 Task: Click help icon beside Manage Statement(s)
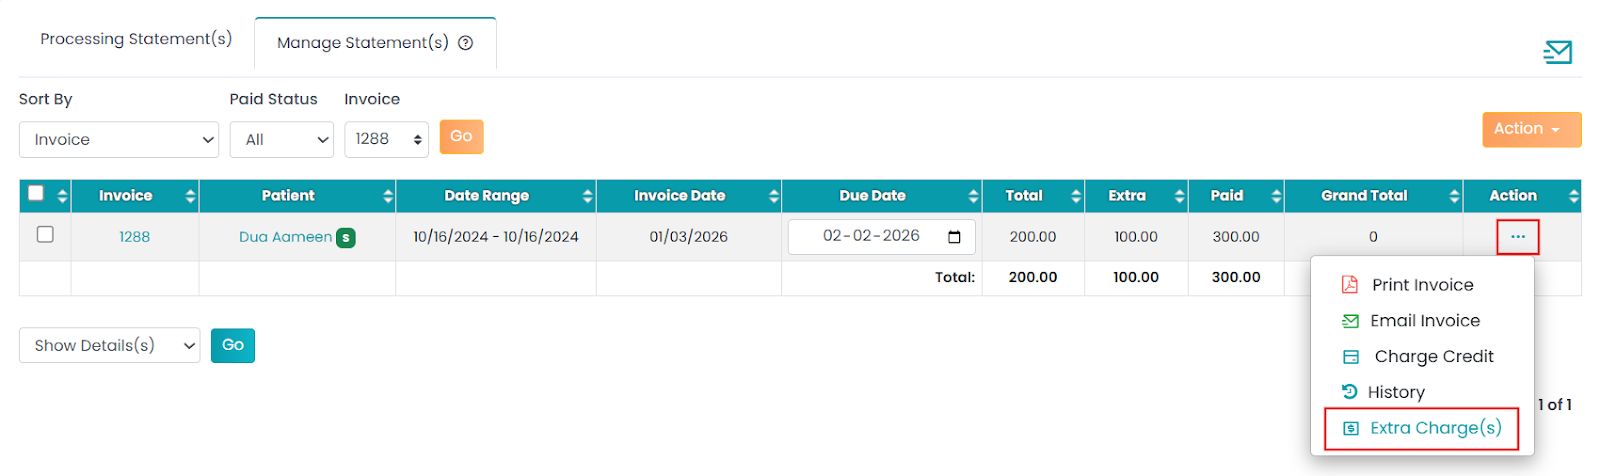[465, 43]
